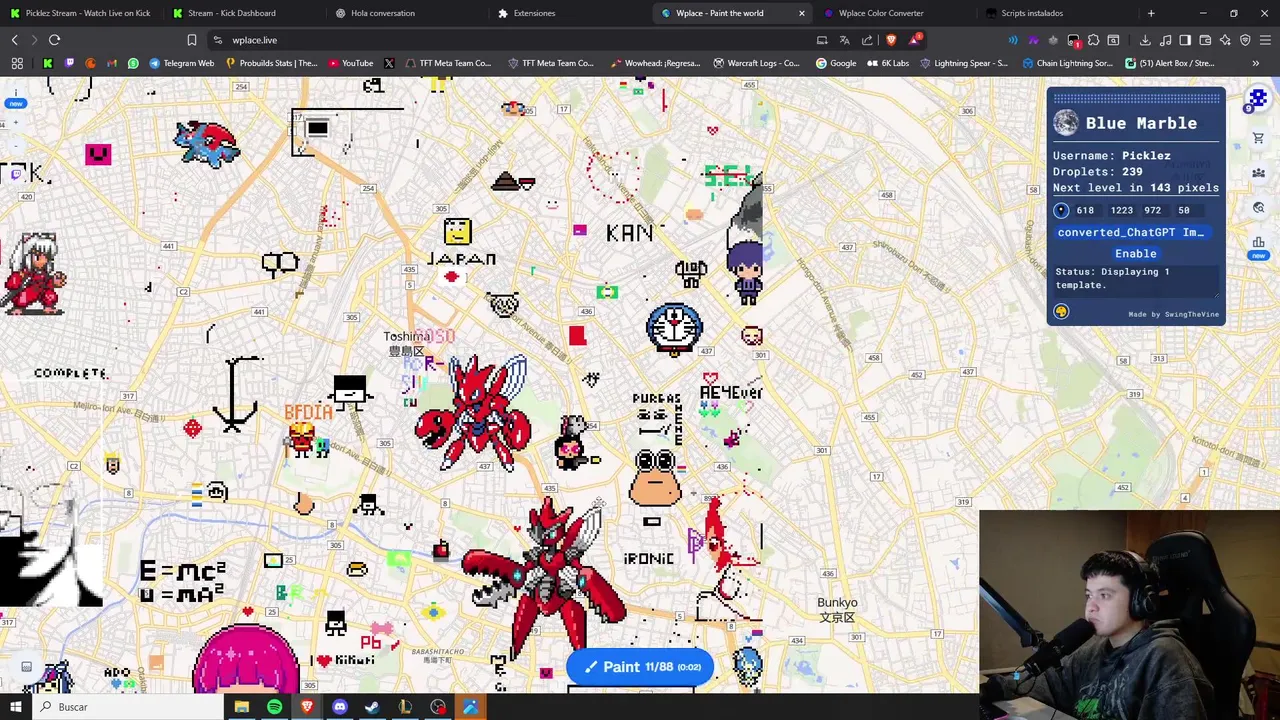1280x720 pixels.
Task: Open the wplace leaderboard chart icon
Action: 1258,243
